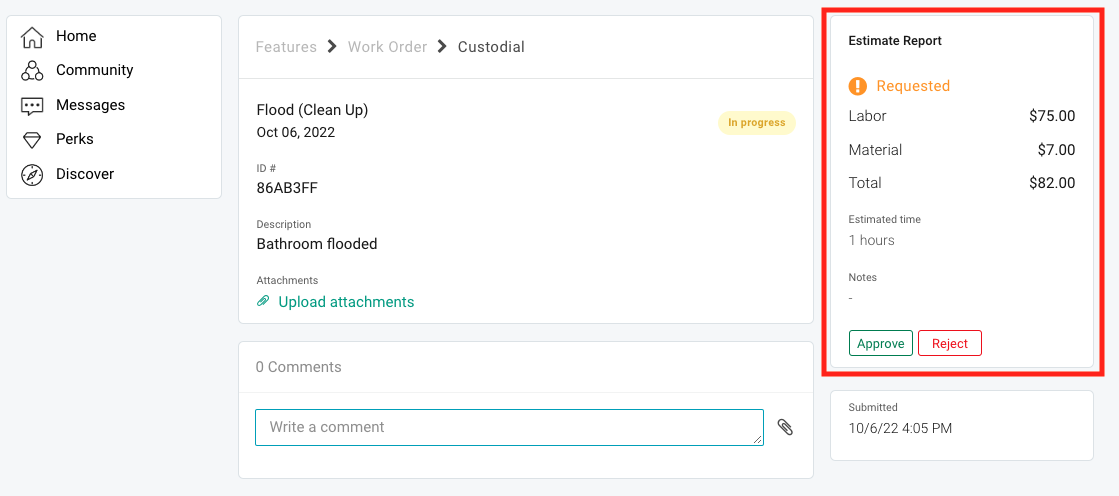Reject the estimate report
Screen dimensions: 1119x496
(949, 343)
